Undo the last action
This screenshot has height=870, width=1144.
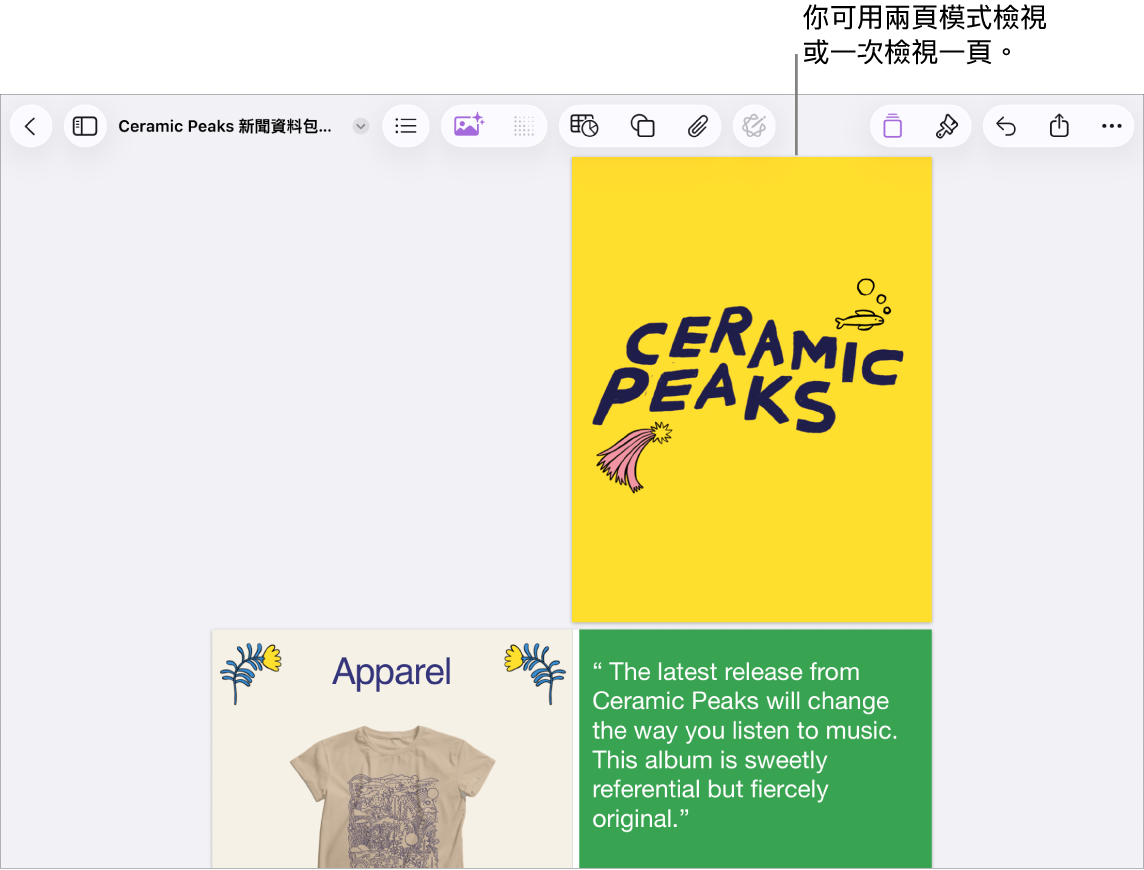(1006, 126)
